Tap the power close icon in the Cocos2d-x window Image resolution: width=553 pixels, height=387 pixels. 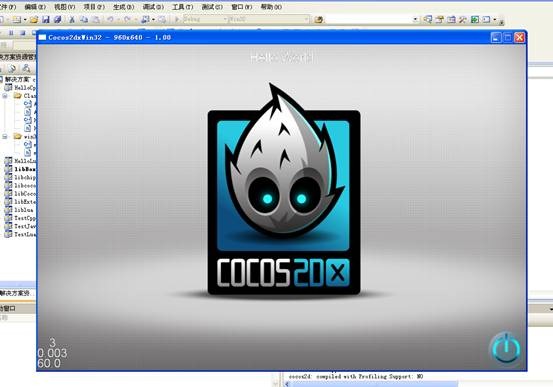point(506,348)
